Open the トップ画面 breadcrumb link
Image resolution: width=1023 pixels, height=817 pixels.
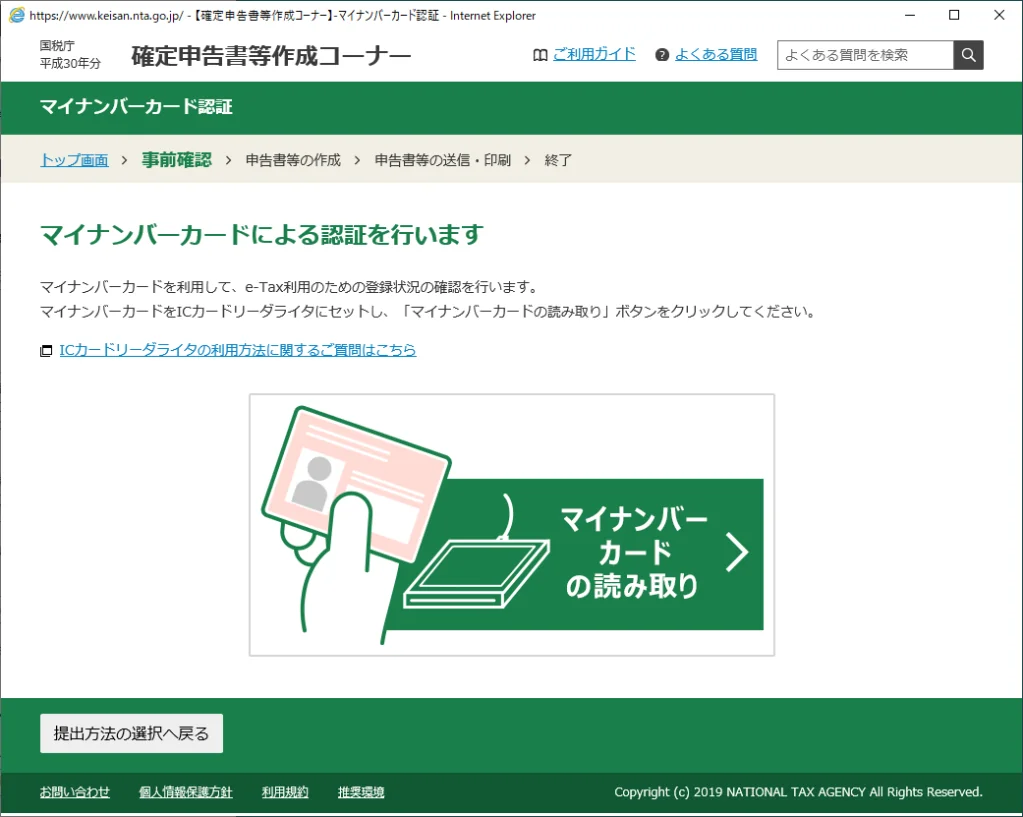pyautogui.click(x=72, y=159)
